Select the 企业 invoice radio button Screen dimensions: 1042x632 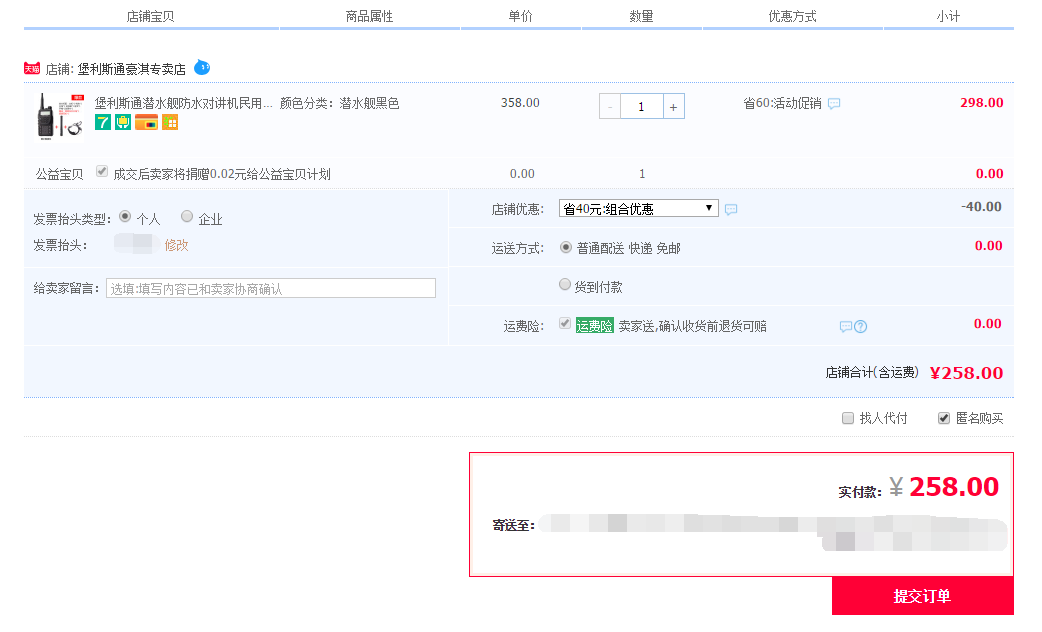(x=187, y=217)
